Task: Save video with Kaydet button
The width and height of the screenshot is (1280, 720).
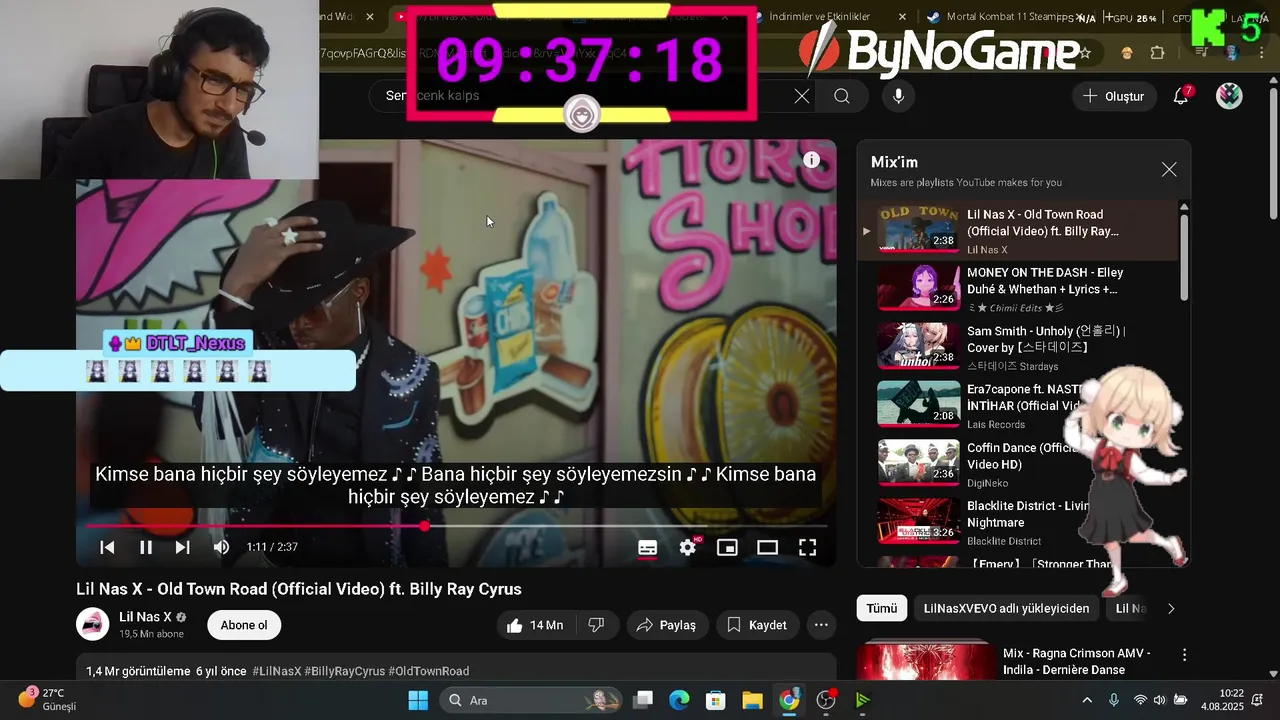Action: click(757, 625)
